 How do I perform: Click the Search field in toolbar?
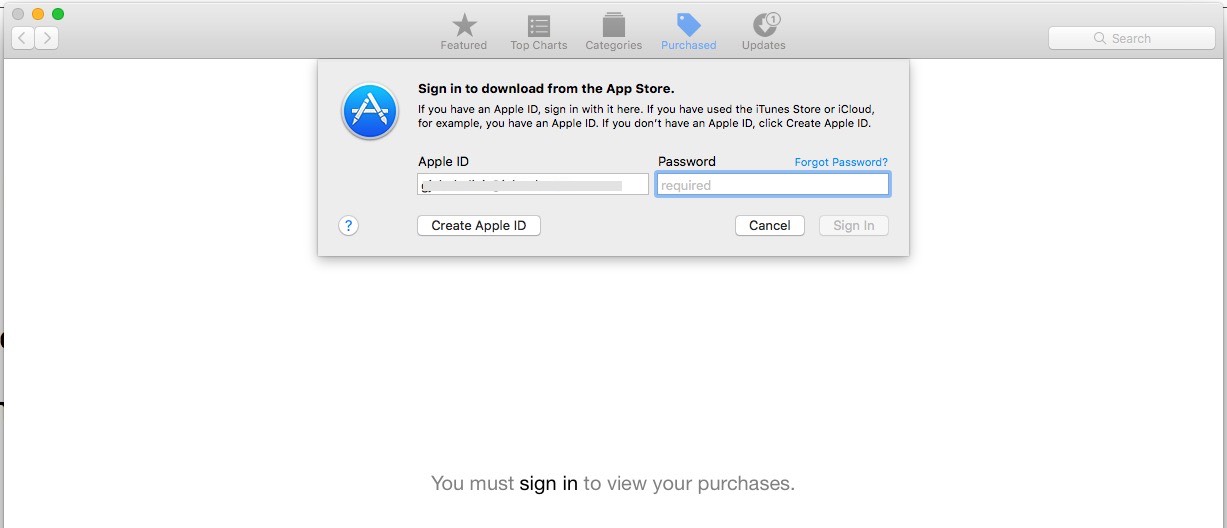click(1132, 38)
